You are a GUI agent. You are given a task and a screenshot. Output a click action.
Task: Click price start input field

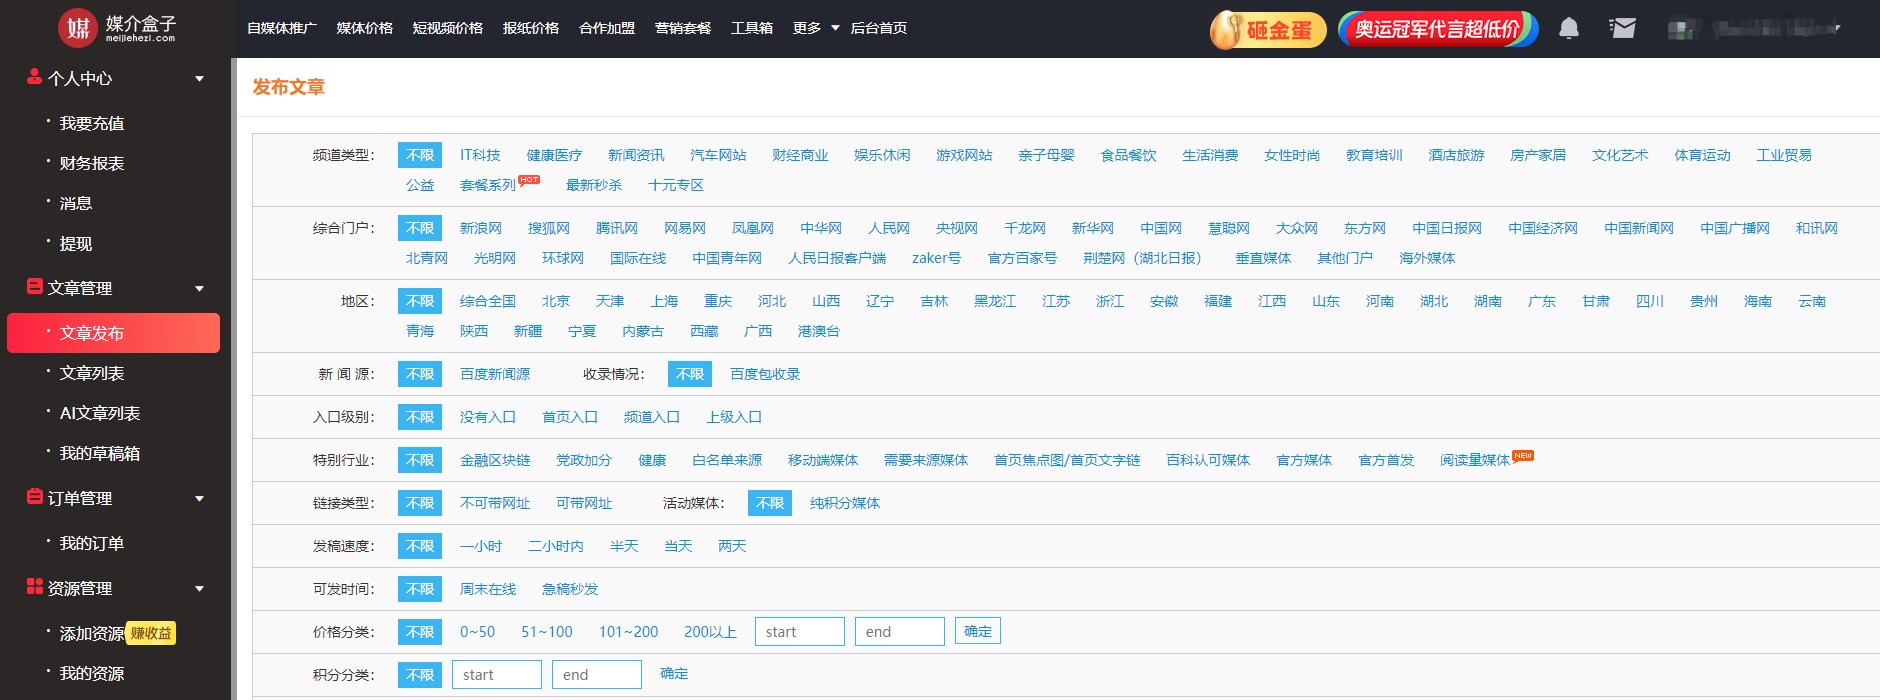tap(800, 632)
